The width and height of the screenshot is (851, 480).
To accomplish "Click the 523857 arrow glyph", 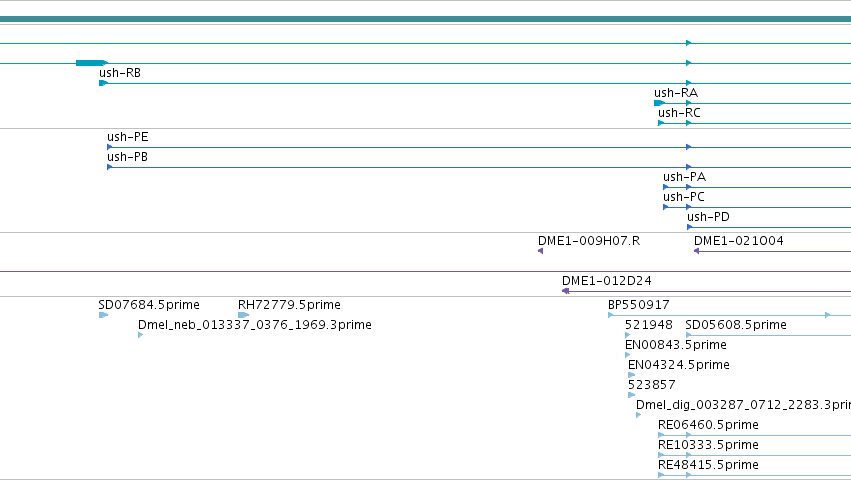I will click(x=631, y=395).
